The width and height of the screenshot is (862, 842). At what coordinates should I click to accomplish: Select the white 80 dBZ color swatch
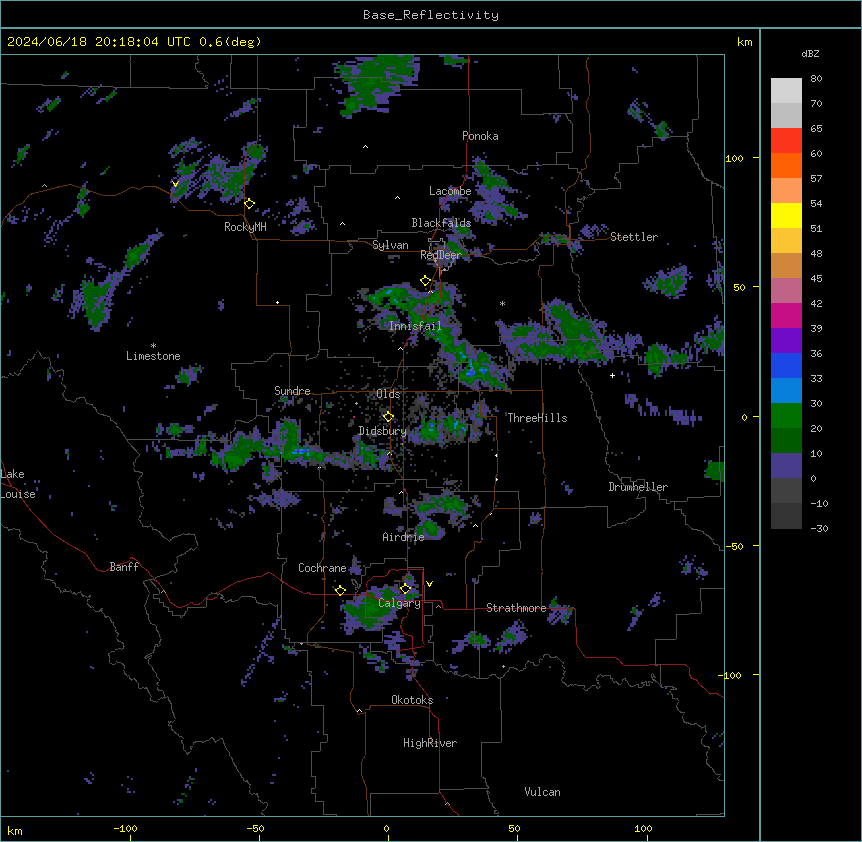(x=786, y=91)
